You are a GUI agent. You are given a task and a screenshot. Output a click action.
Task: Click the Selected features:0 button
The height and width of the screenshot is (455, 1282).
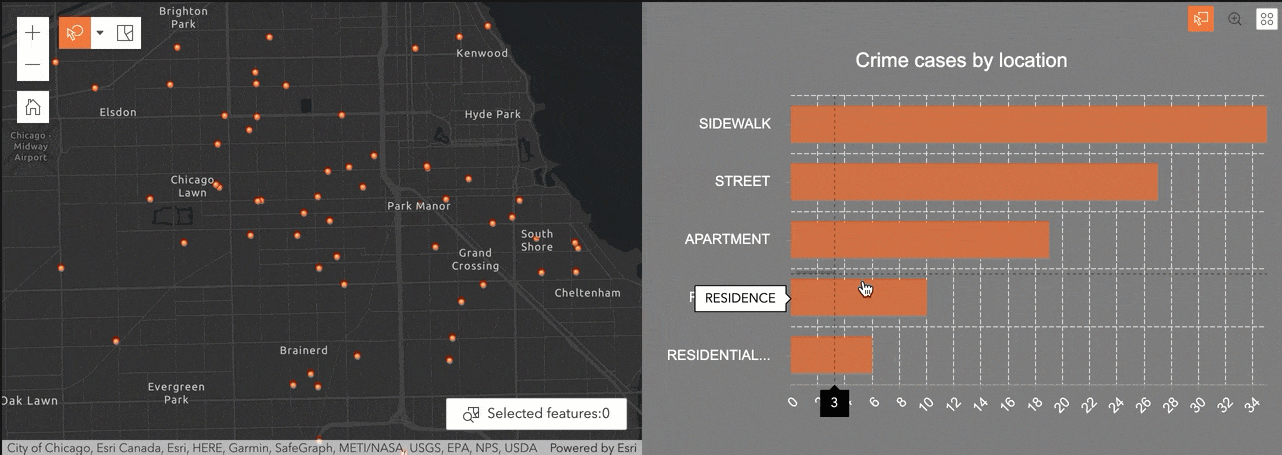pos(537,413)
